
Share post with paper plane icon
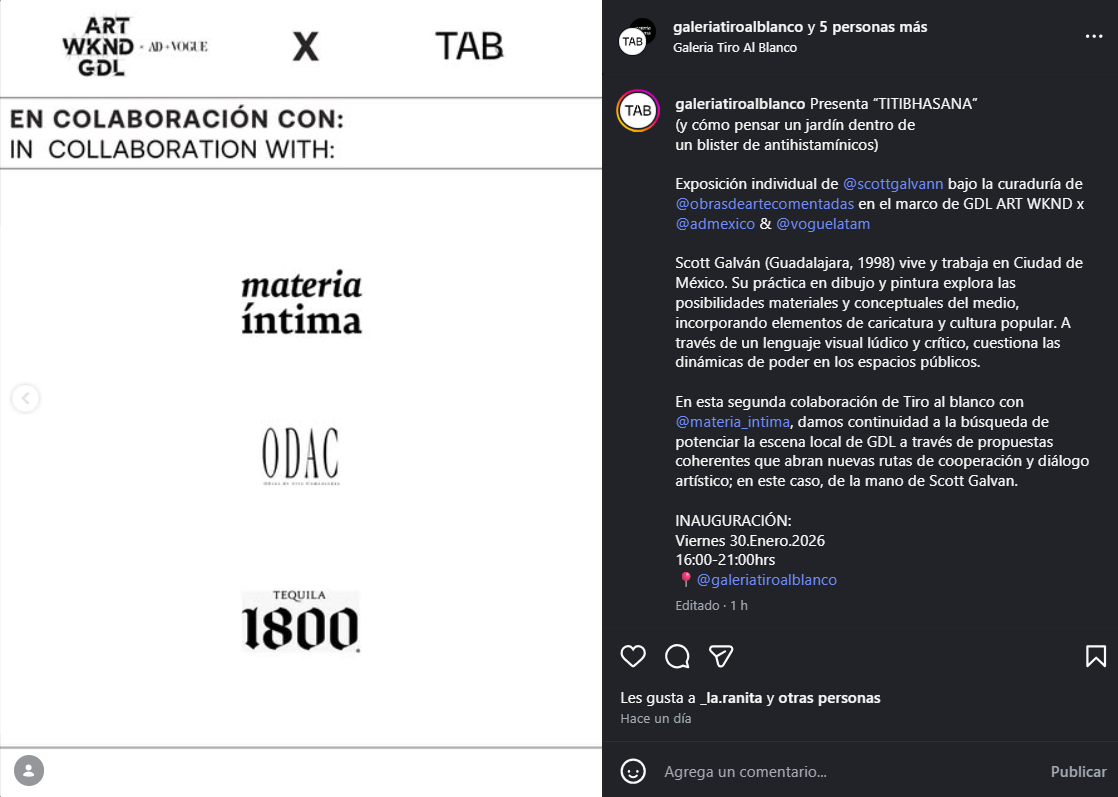click(x=721, y=656)
